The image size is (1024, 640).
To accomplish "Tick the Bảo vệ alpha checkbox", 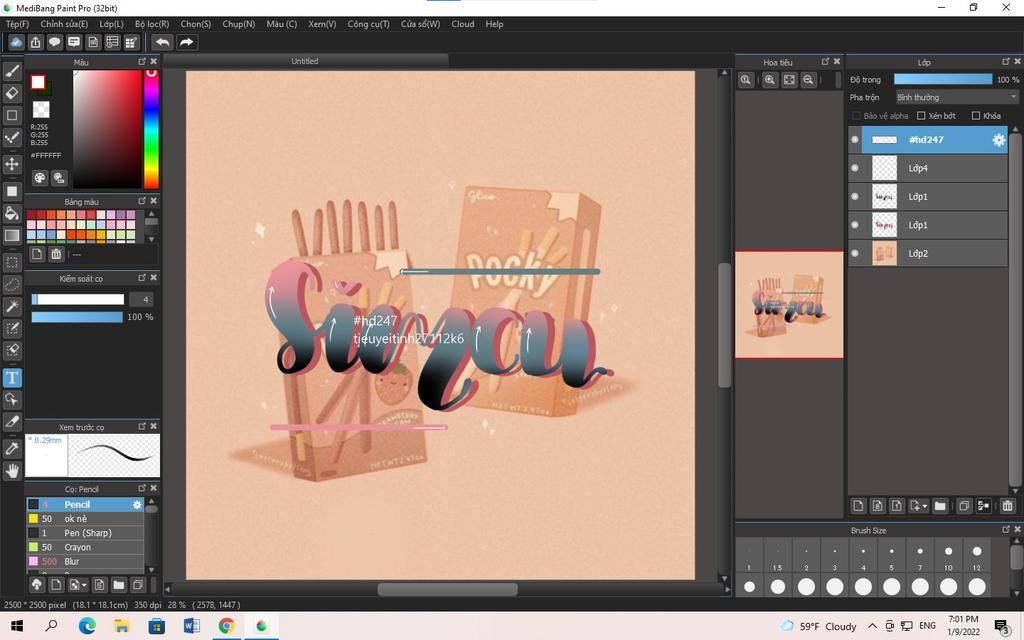I will [x=856, y=116].
